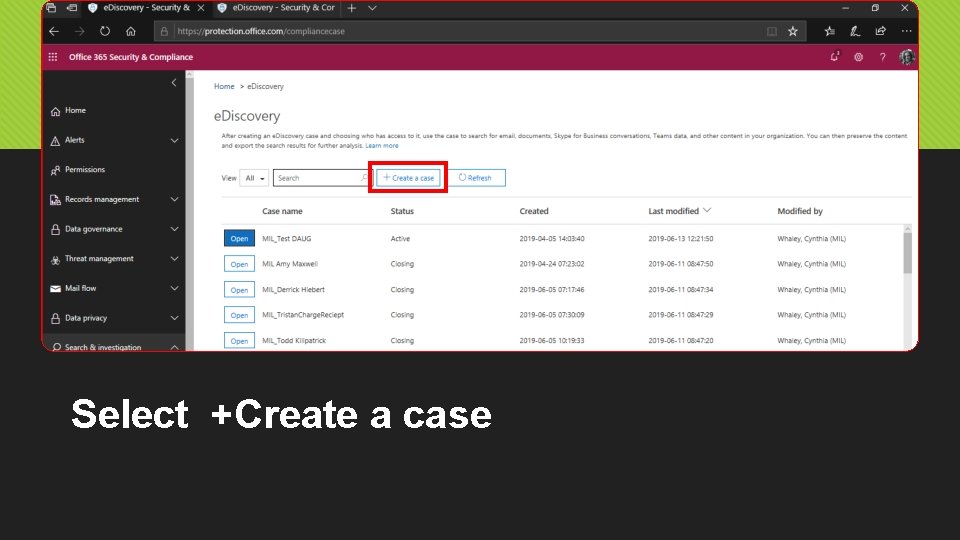Select the Active status cell
The height and width of the screenshot is (540, 960).
coord(400,239)
